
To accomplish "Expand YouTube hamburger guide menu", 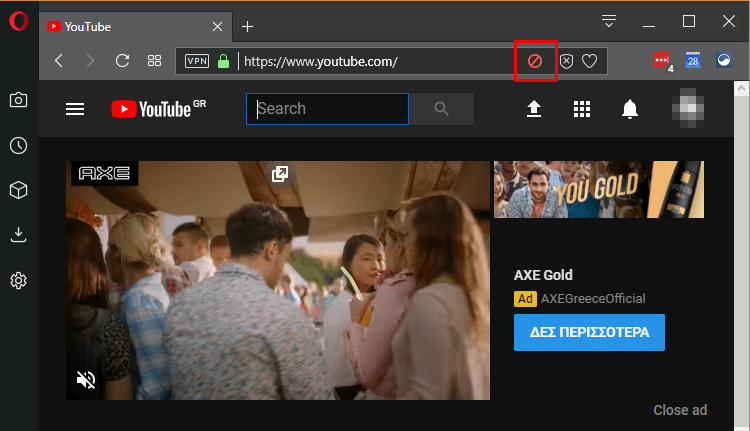I will [x=75, y=109].
